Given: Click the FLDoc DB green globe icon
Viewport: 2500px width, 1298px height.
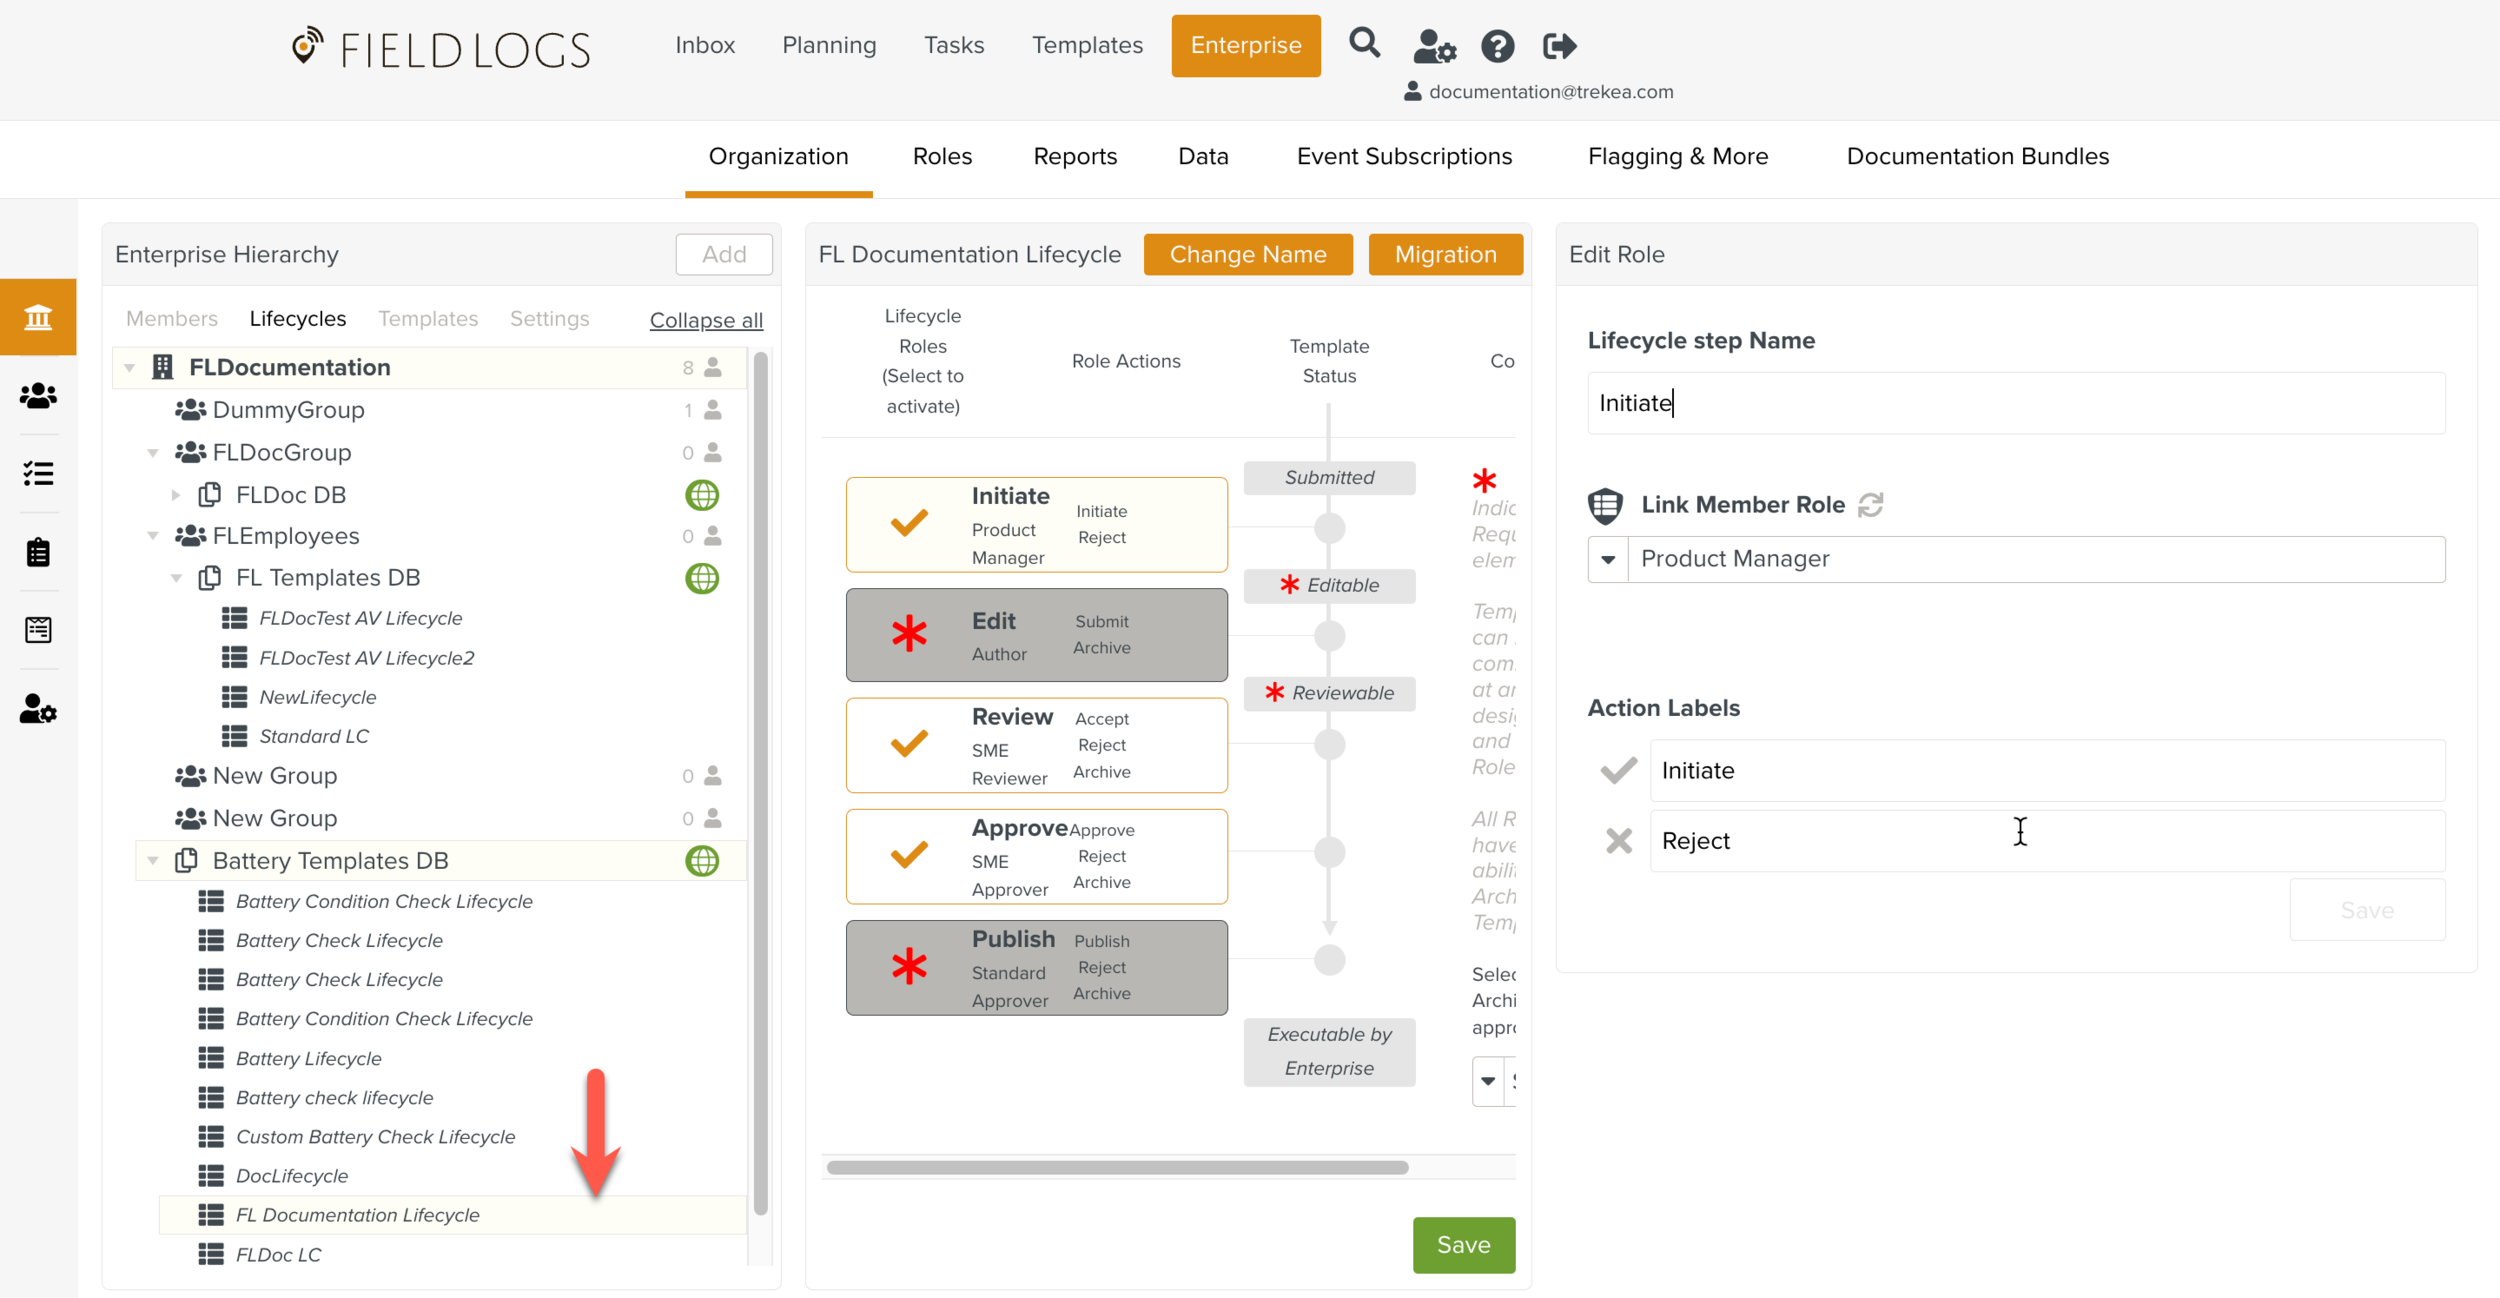Looking at the screenshot, I should pyautogui.click(x=702, y=495).
